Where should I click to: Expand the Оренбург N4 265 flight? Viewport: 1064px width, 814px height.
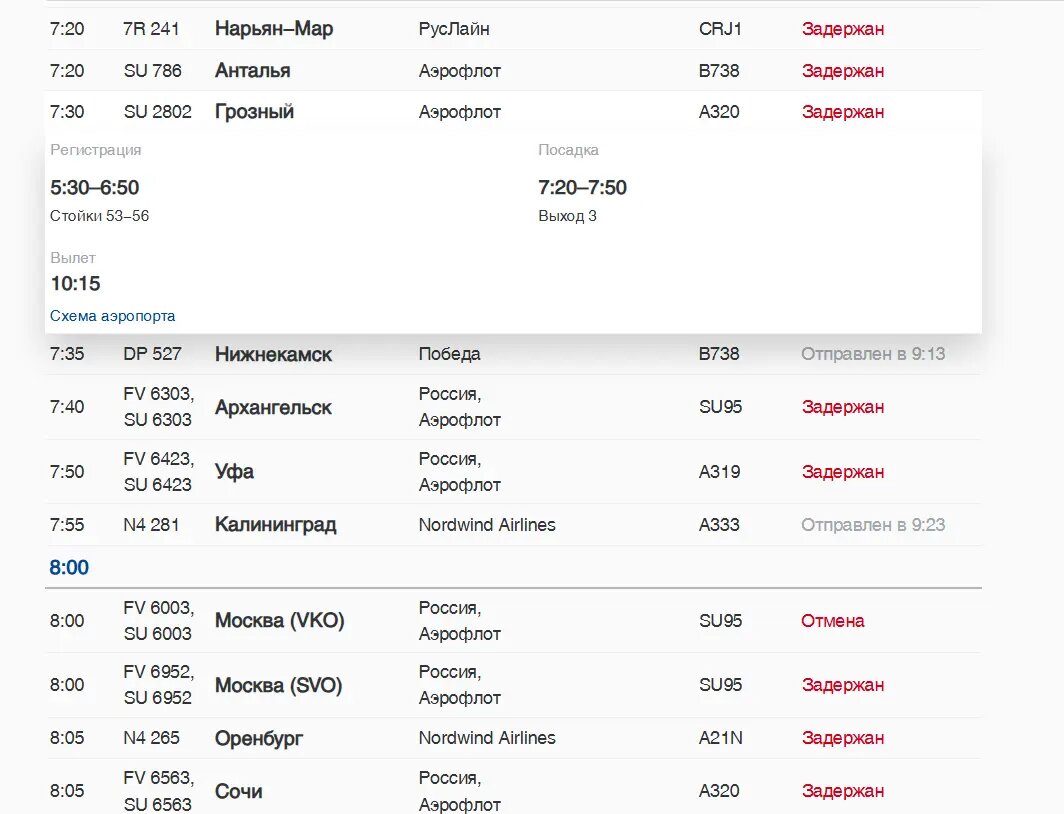[x=258, y=738]
